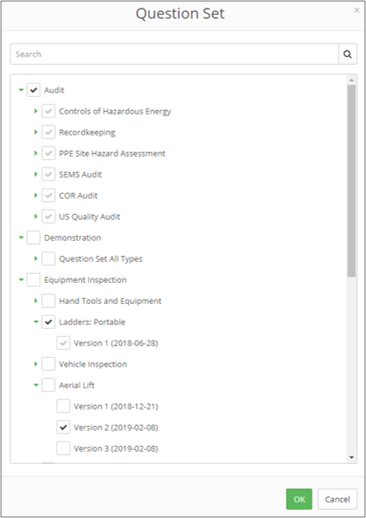Check Version 1 (2018-12-21) checkbox
Screen dimensions: 366x518
[x=63, y=406]
